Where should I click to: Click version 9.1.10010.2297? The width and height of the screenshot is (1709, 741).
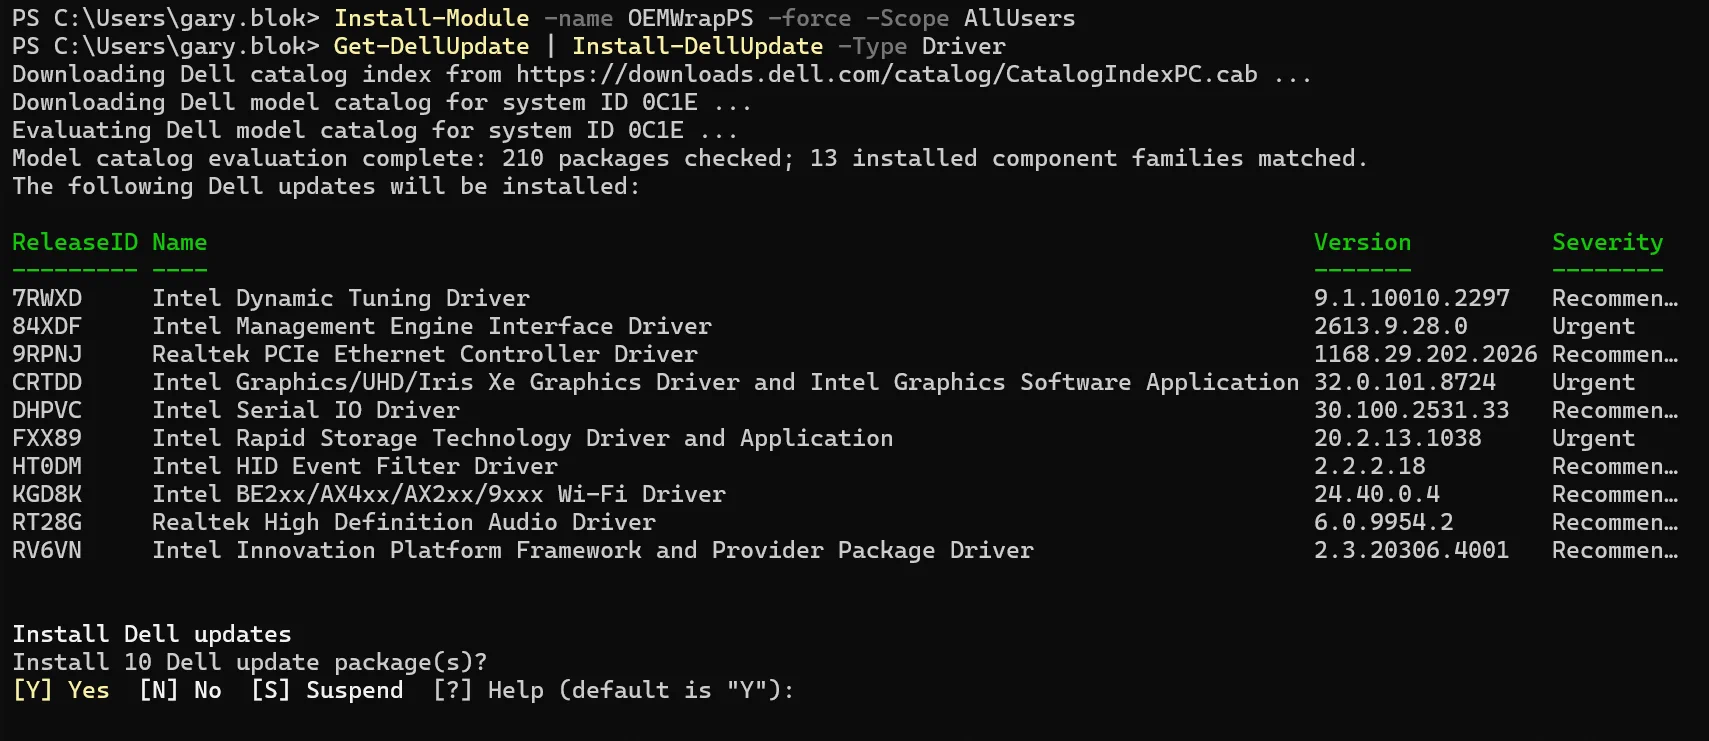[1412, 298]
